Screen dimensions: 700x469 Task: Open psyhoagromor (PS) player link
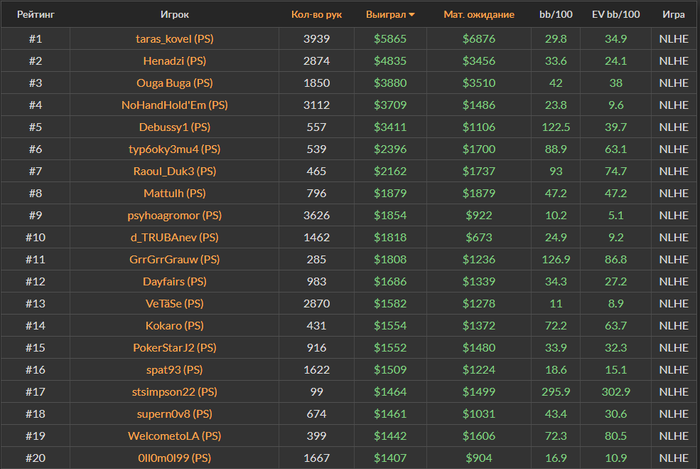click(175, 215)
